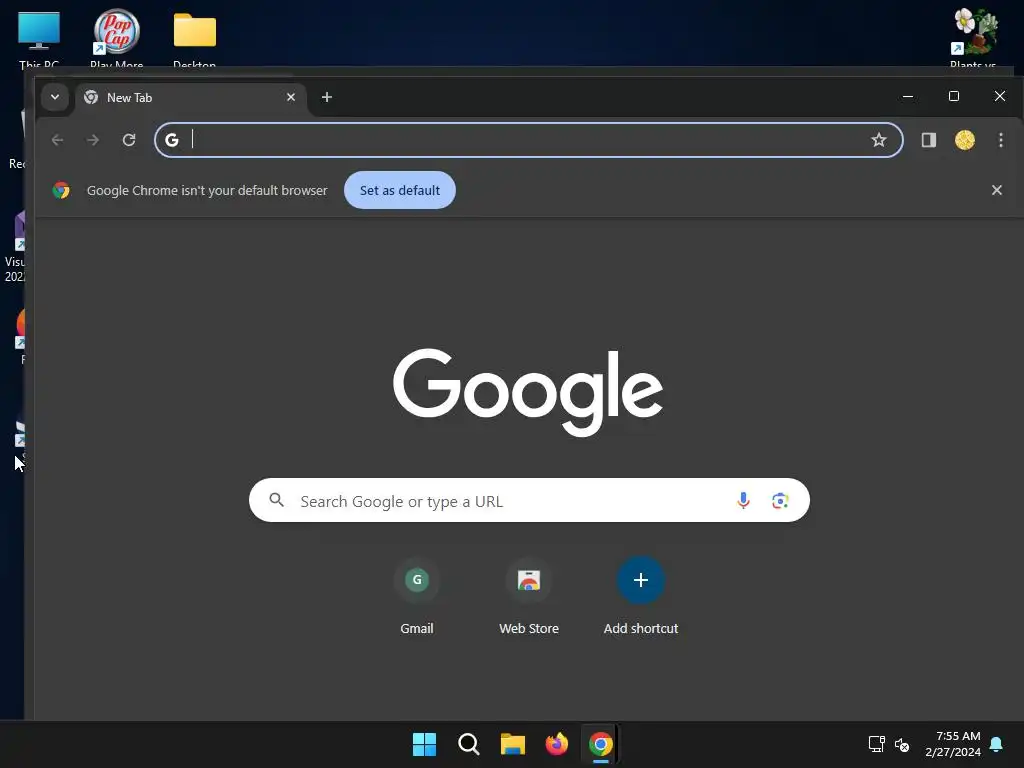Reload the page
The image size is (1024, 768).
pyautogui.click(x=129, y=140)
